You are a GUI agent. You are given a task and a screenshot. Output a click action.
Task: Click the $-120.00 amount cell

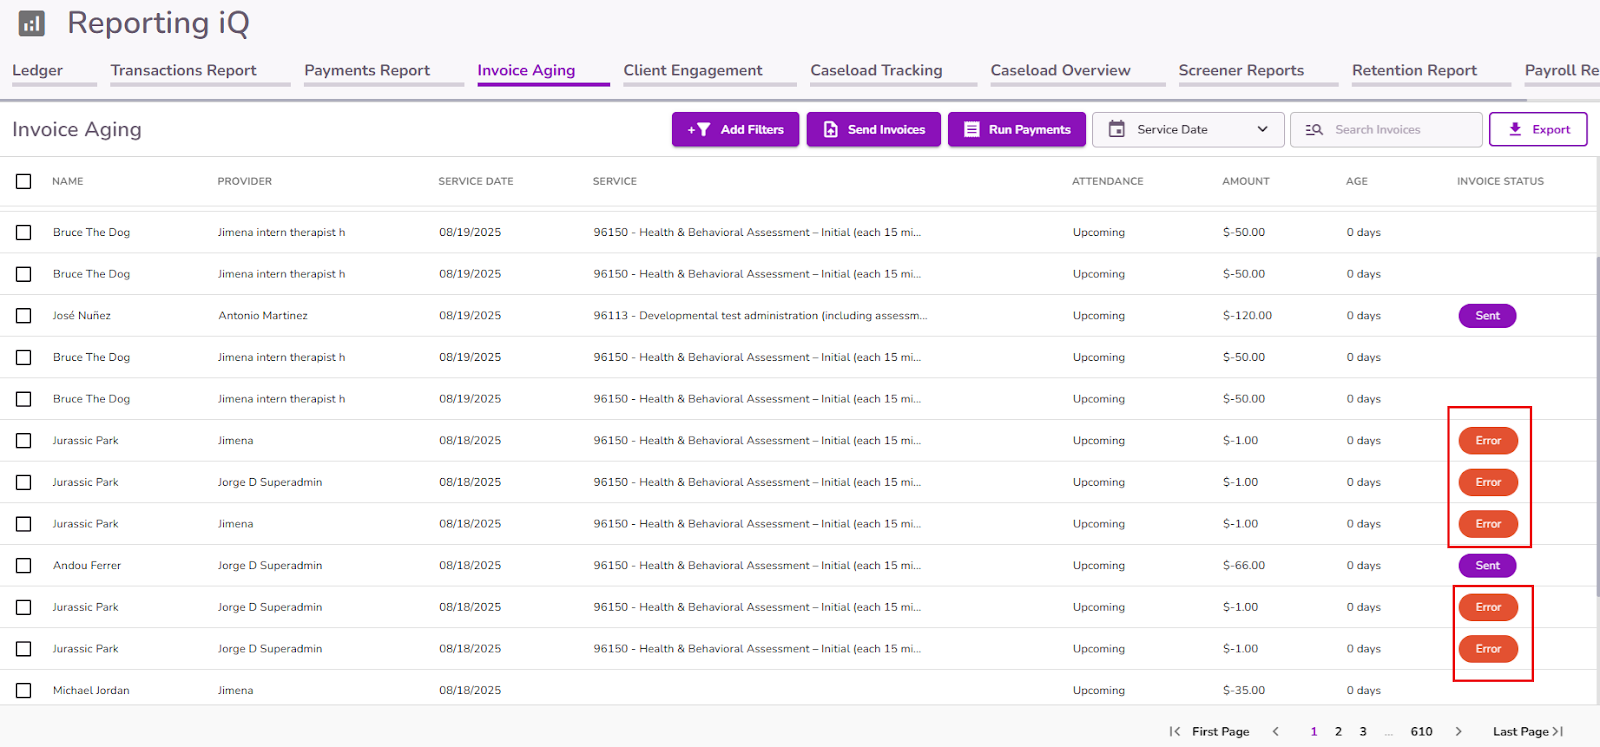click(1247, 316)
